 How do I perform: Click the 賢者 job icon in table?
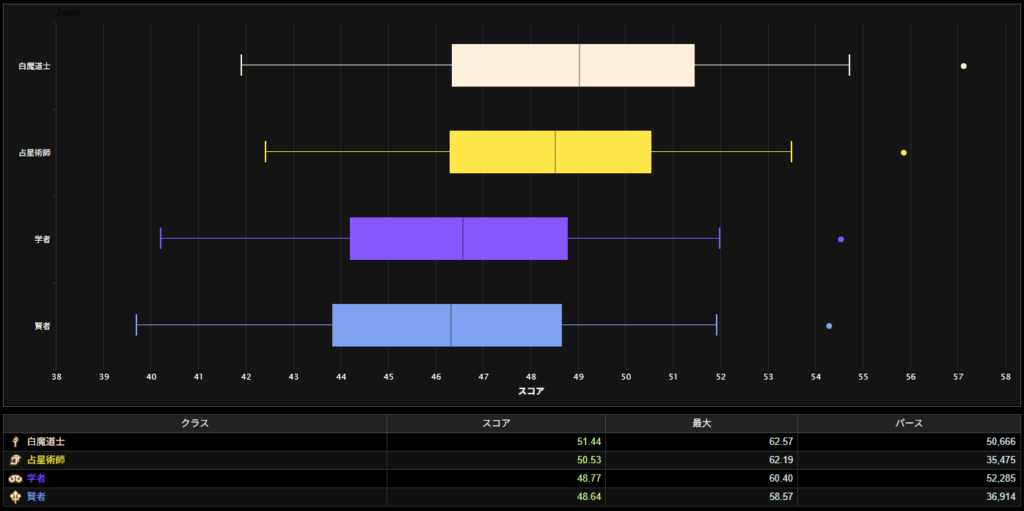pos(15,496)
